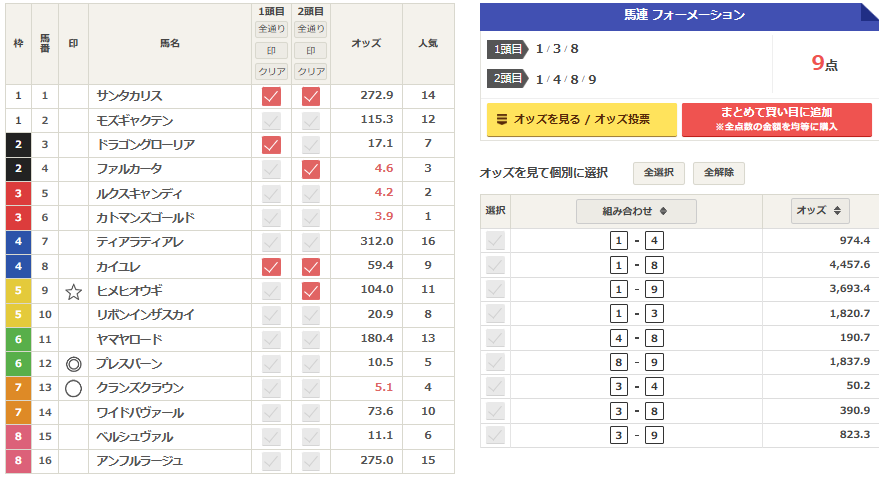Click クリア button under 2頭目
The width and height of the screenshot is (882, 480).
(311, 71)
